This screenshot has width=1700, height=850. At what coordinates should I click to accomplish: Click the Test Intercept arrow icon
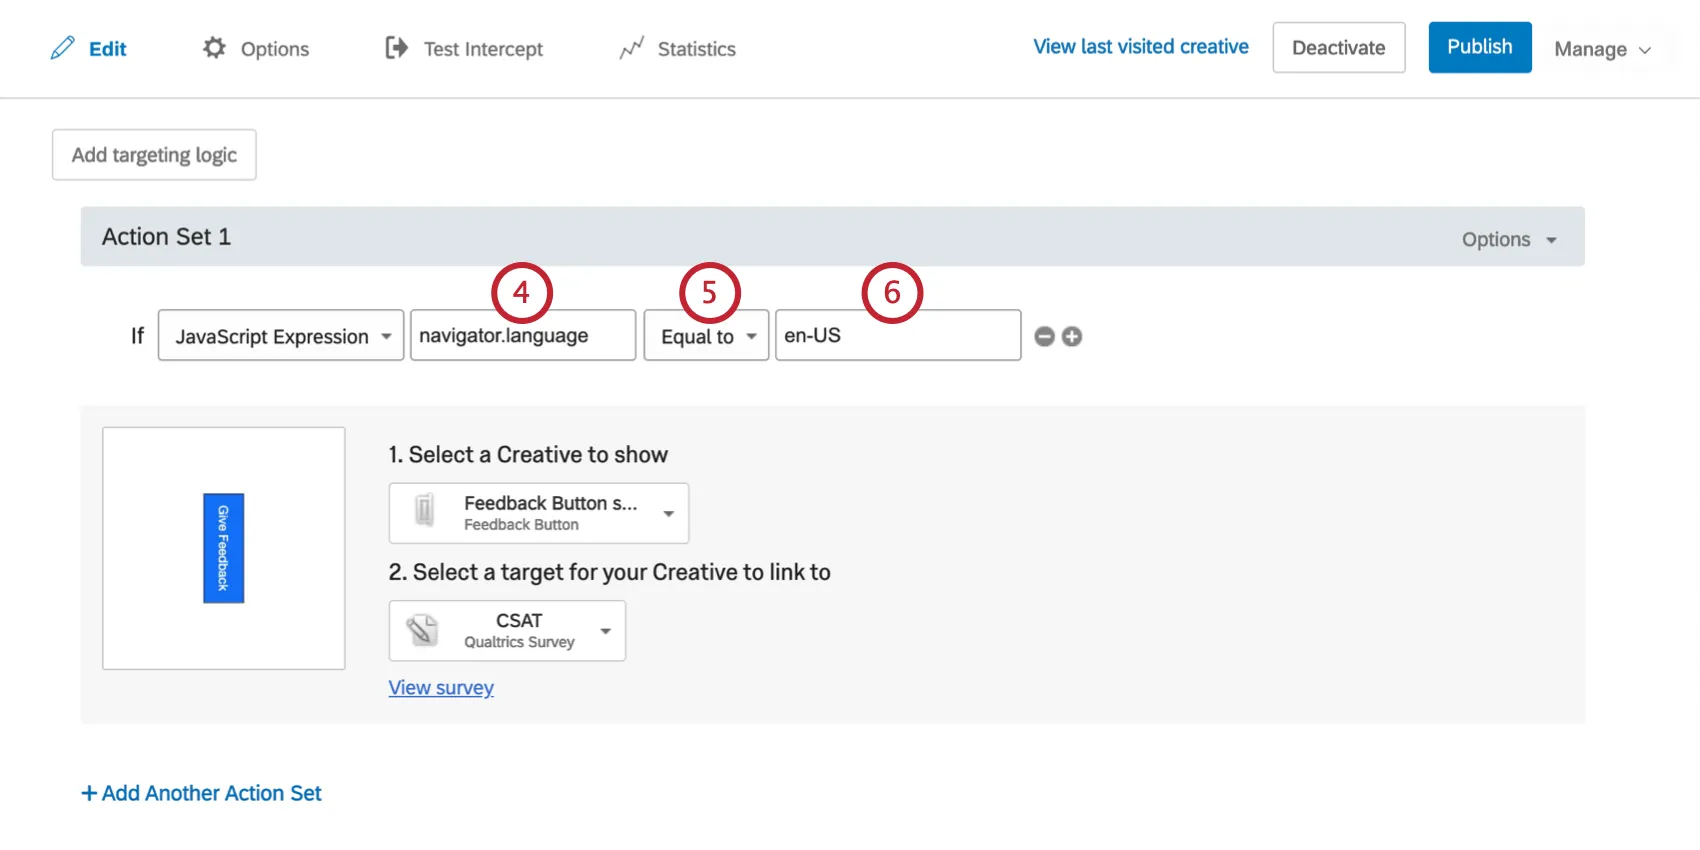[x=397, y=48]
